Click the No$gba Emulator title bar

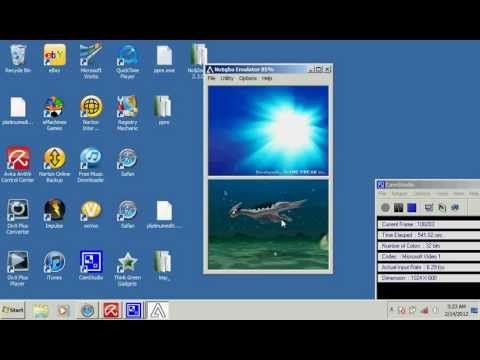tap(268, 69)
